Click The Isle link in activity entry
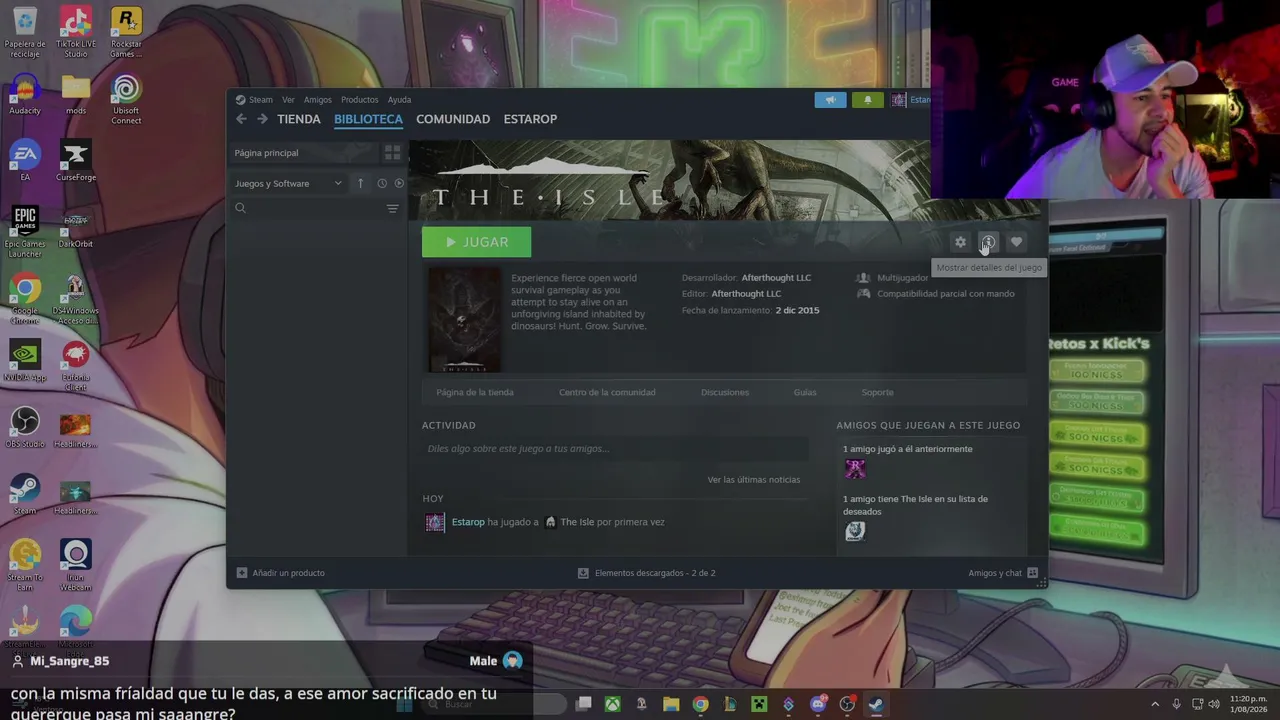Viewport: 1280px width, 720px height. click(577, 522)
